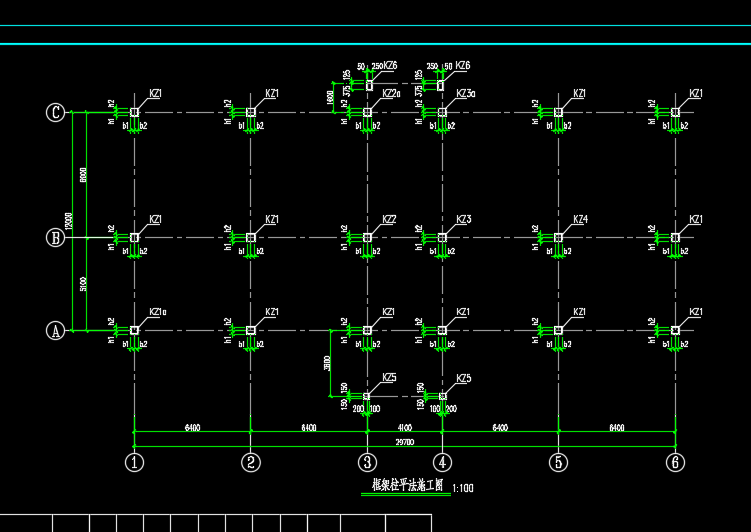Click the 1:100 scale text

463,489
